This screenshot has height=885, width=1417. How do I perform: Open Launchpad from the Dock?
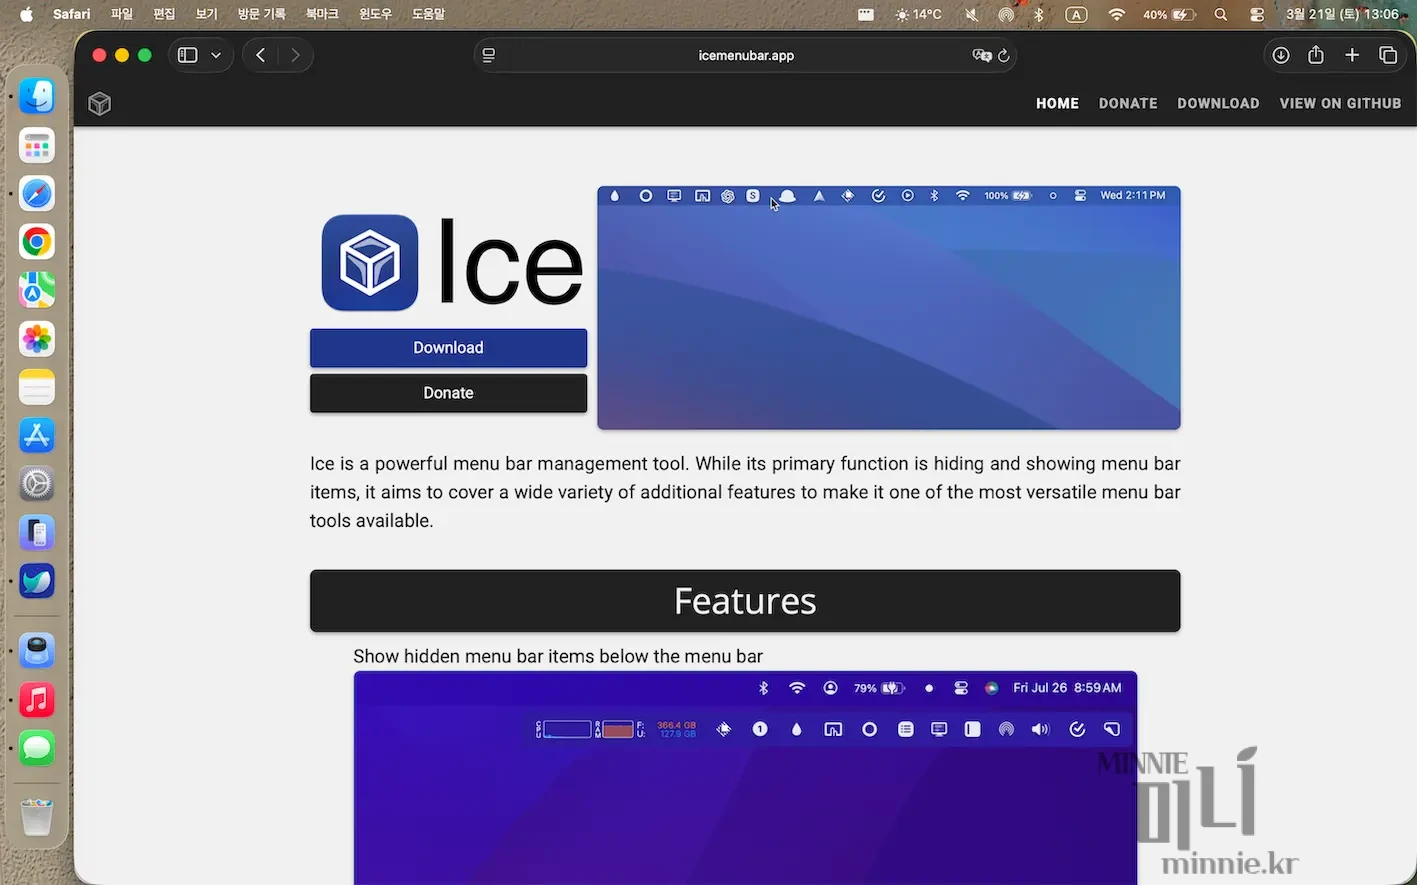pyautogui.click(x=37, y=146)
